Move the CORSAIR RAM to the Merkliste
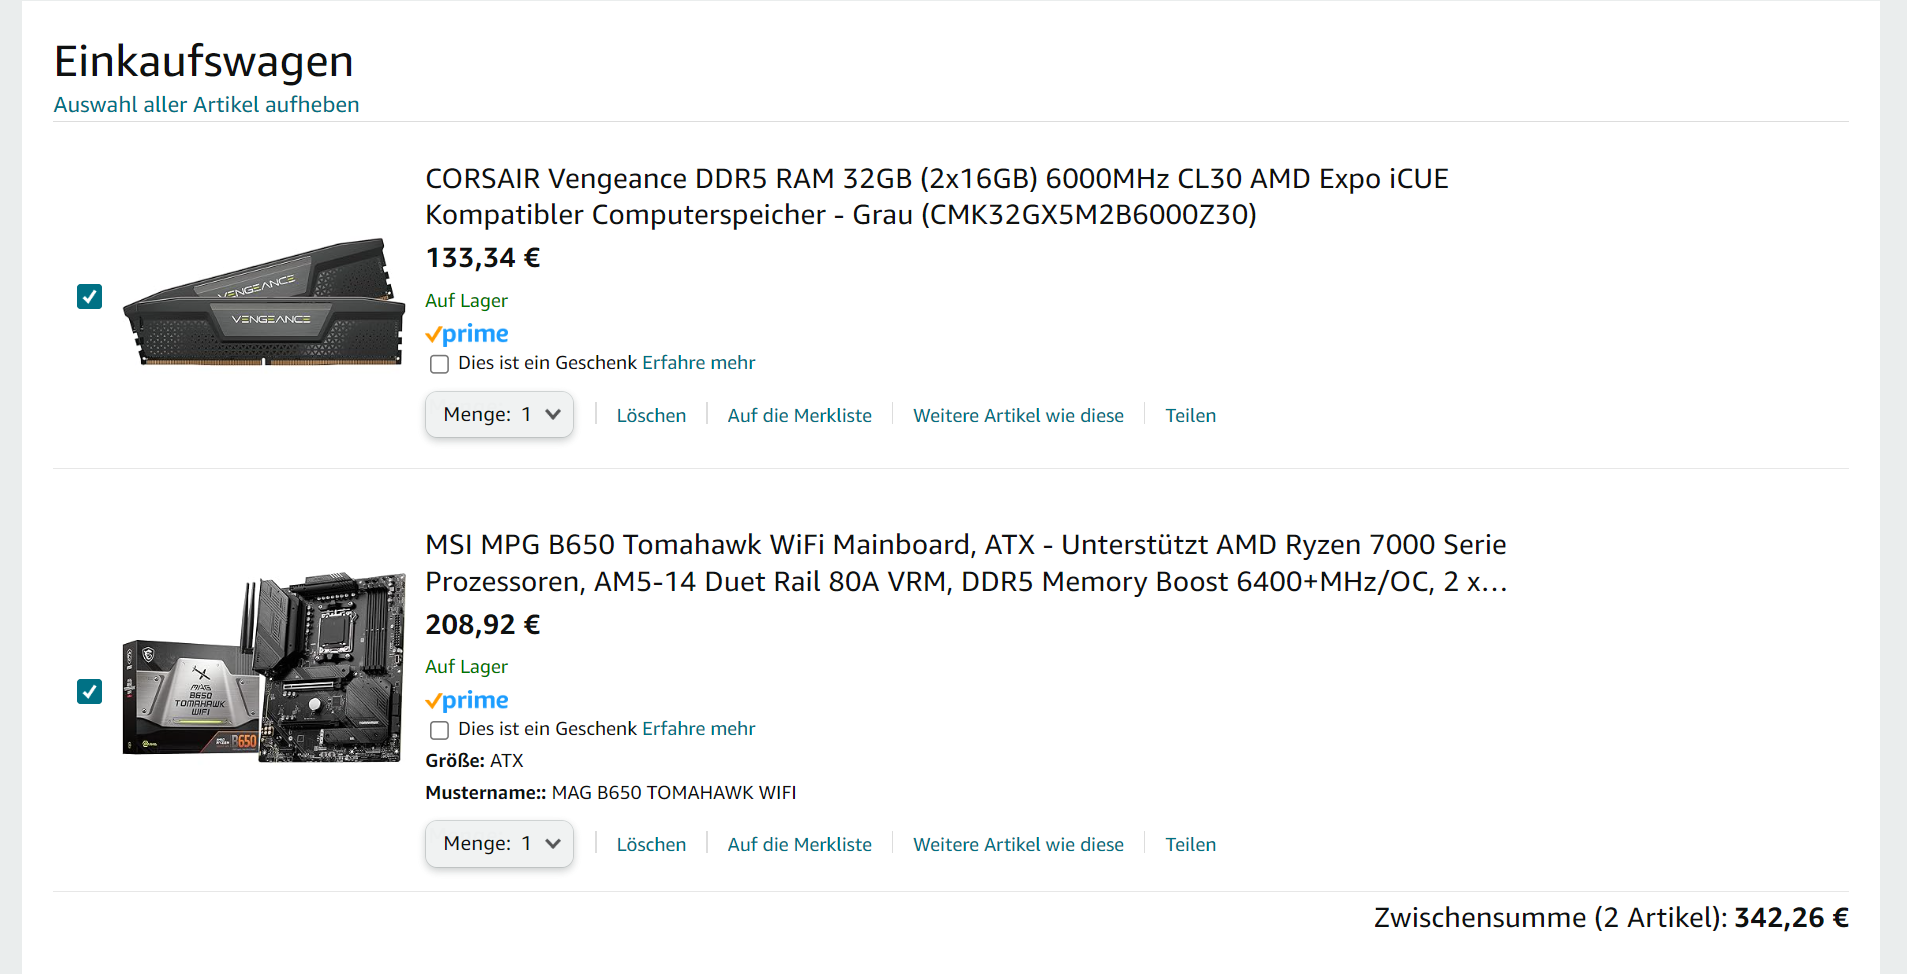The height and width of the screenshot is (974, 1907). [799, 416]
